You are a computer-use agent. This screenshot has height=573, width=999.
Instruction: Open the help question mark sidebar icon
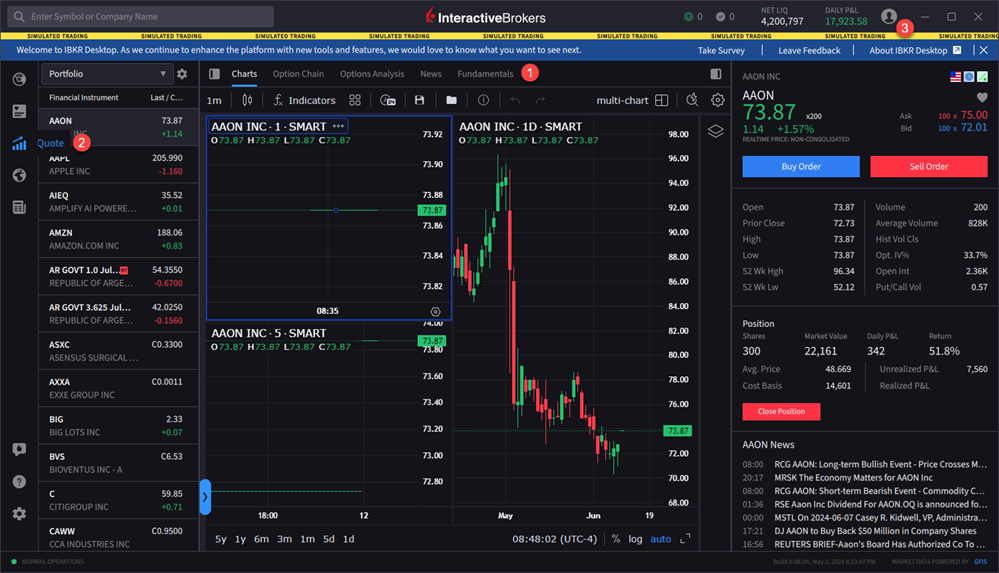point(19,482)
